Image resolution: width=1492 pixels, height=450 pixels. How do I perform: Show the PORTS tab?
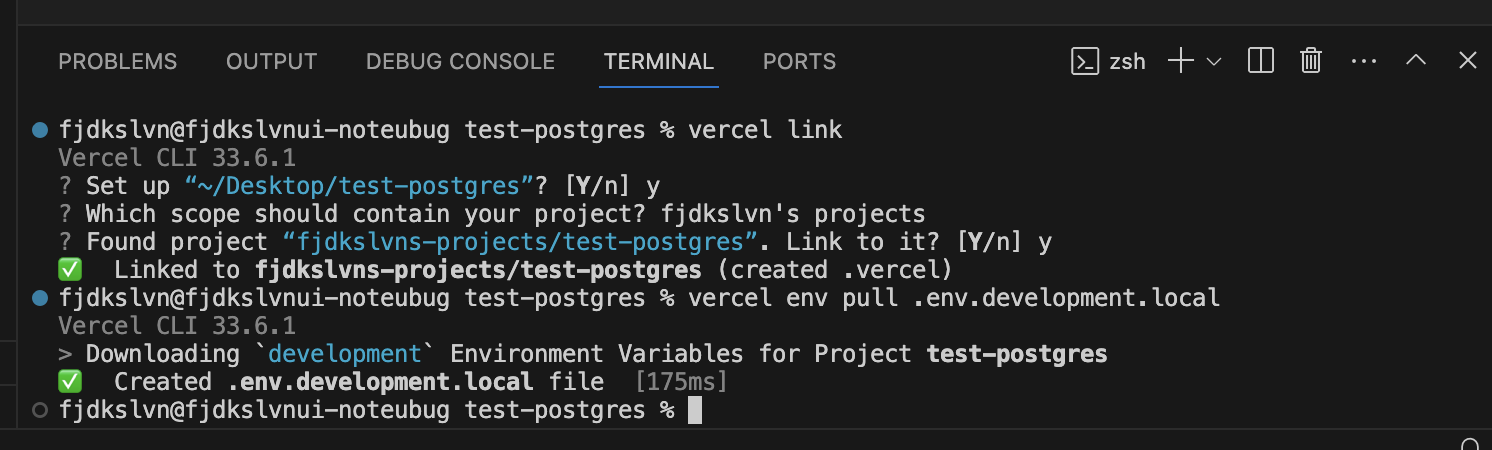coord(799,61)
